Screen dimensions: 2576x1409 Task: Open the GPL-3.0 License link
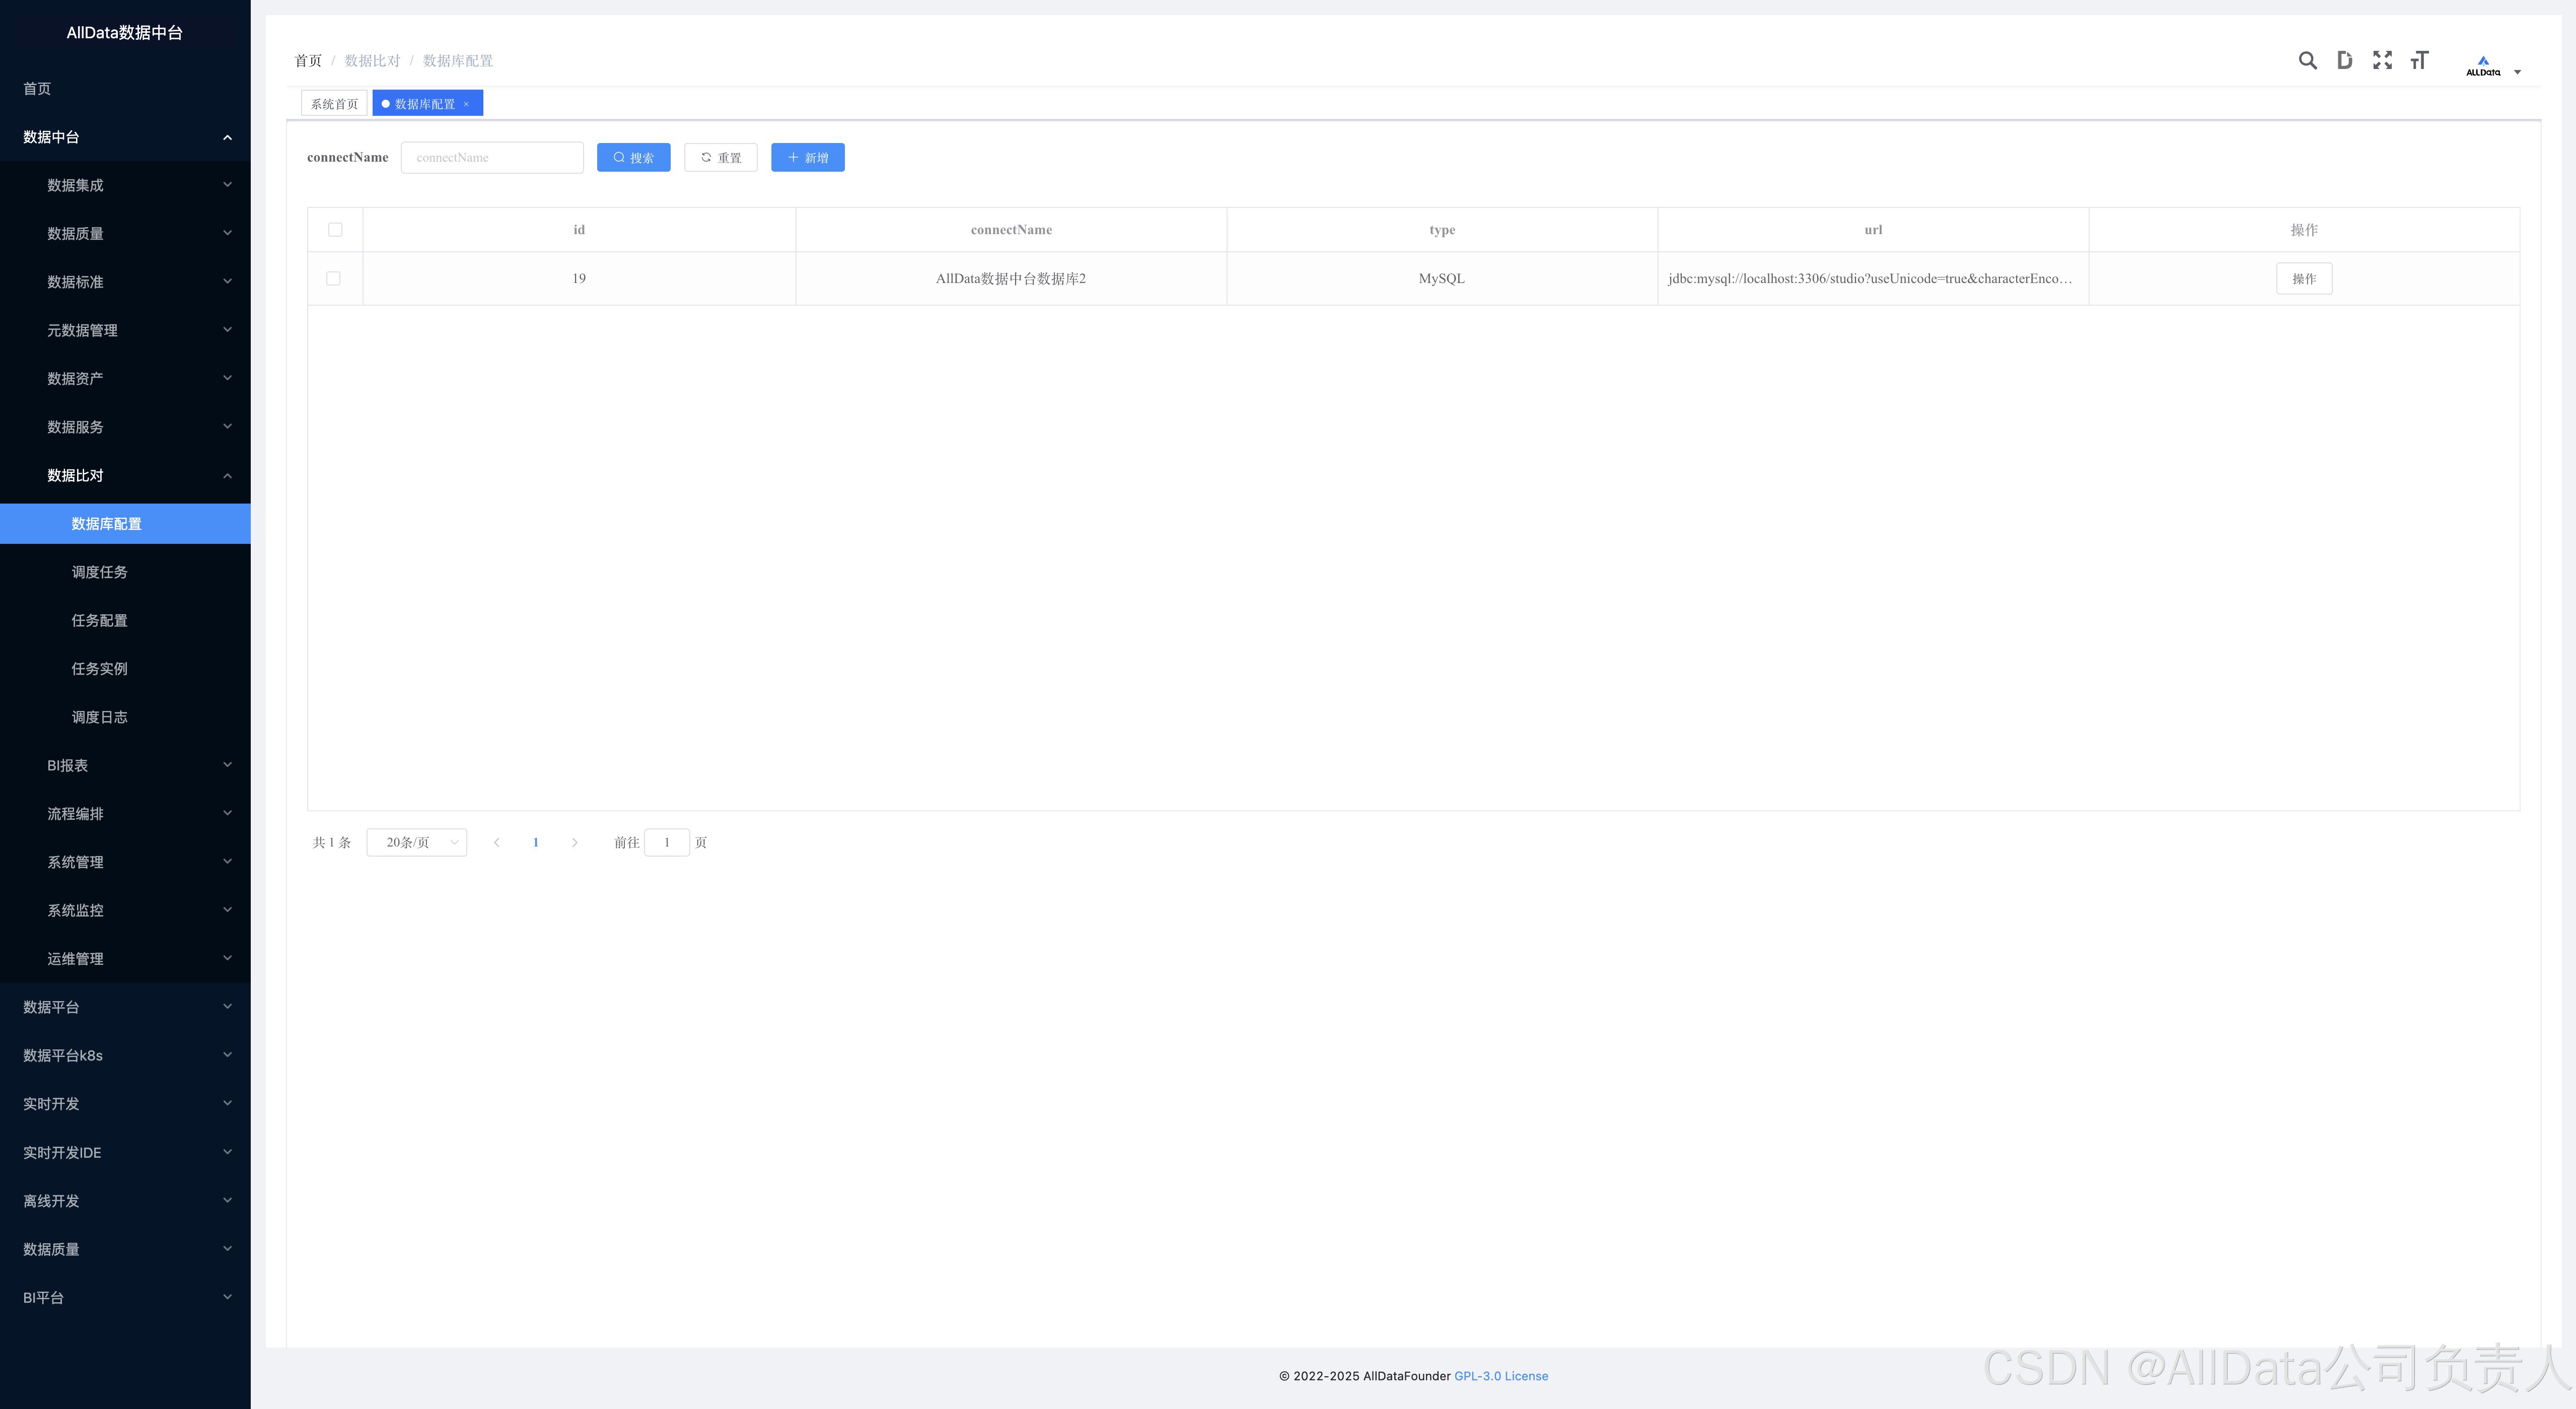coord(1500,1376)
